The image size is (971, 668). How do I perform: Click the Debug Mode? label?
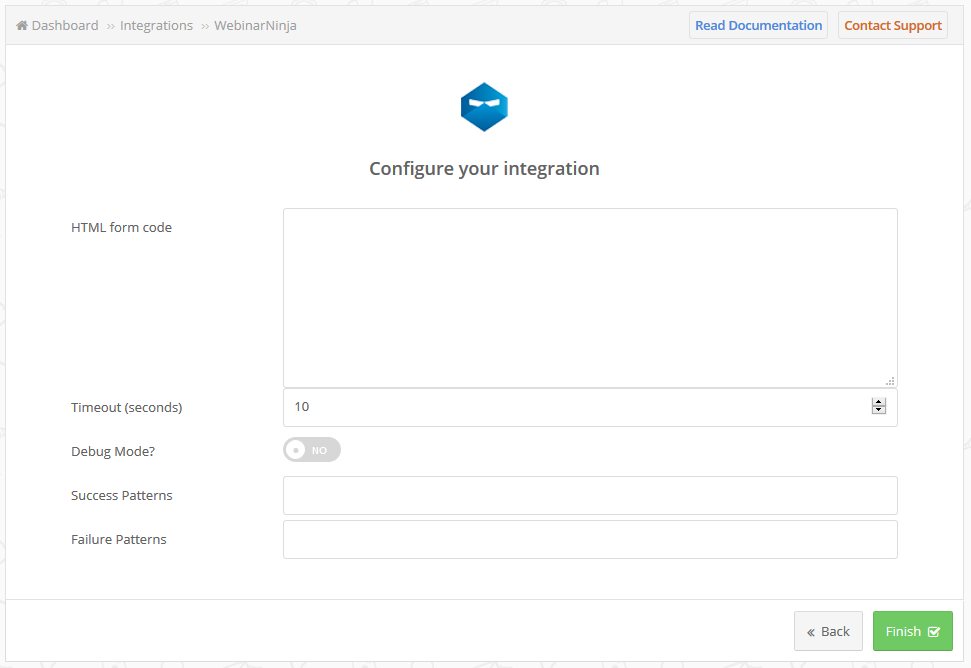[x=113, y=451]
